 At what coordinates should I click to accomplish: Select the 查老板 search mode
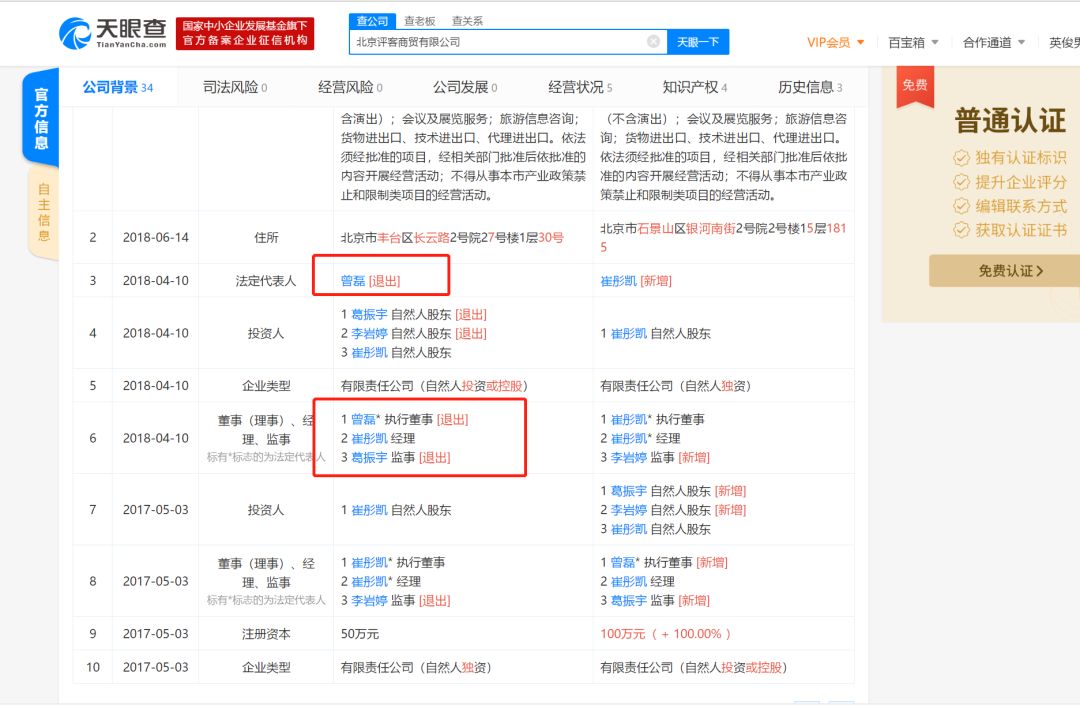click(x=420, y=20)
